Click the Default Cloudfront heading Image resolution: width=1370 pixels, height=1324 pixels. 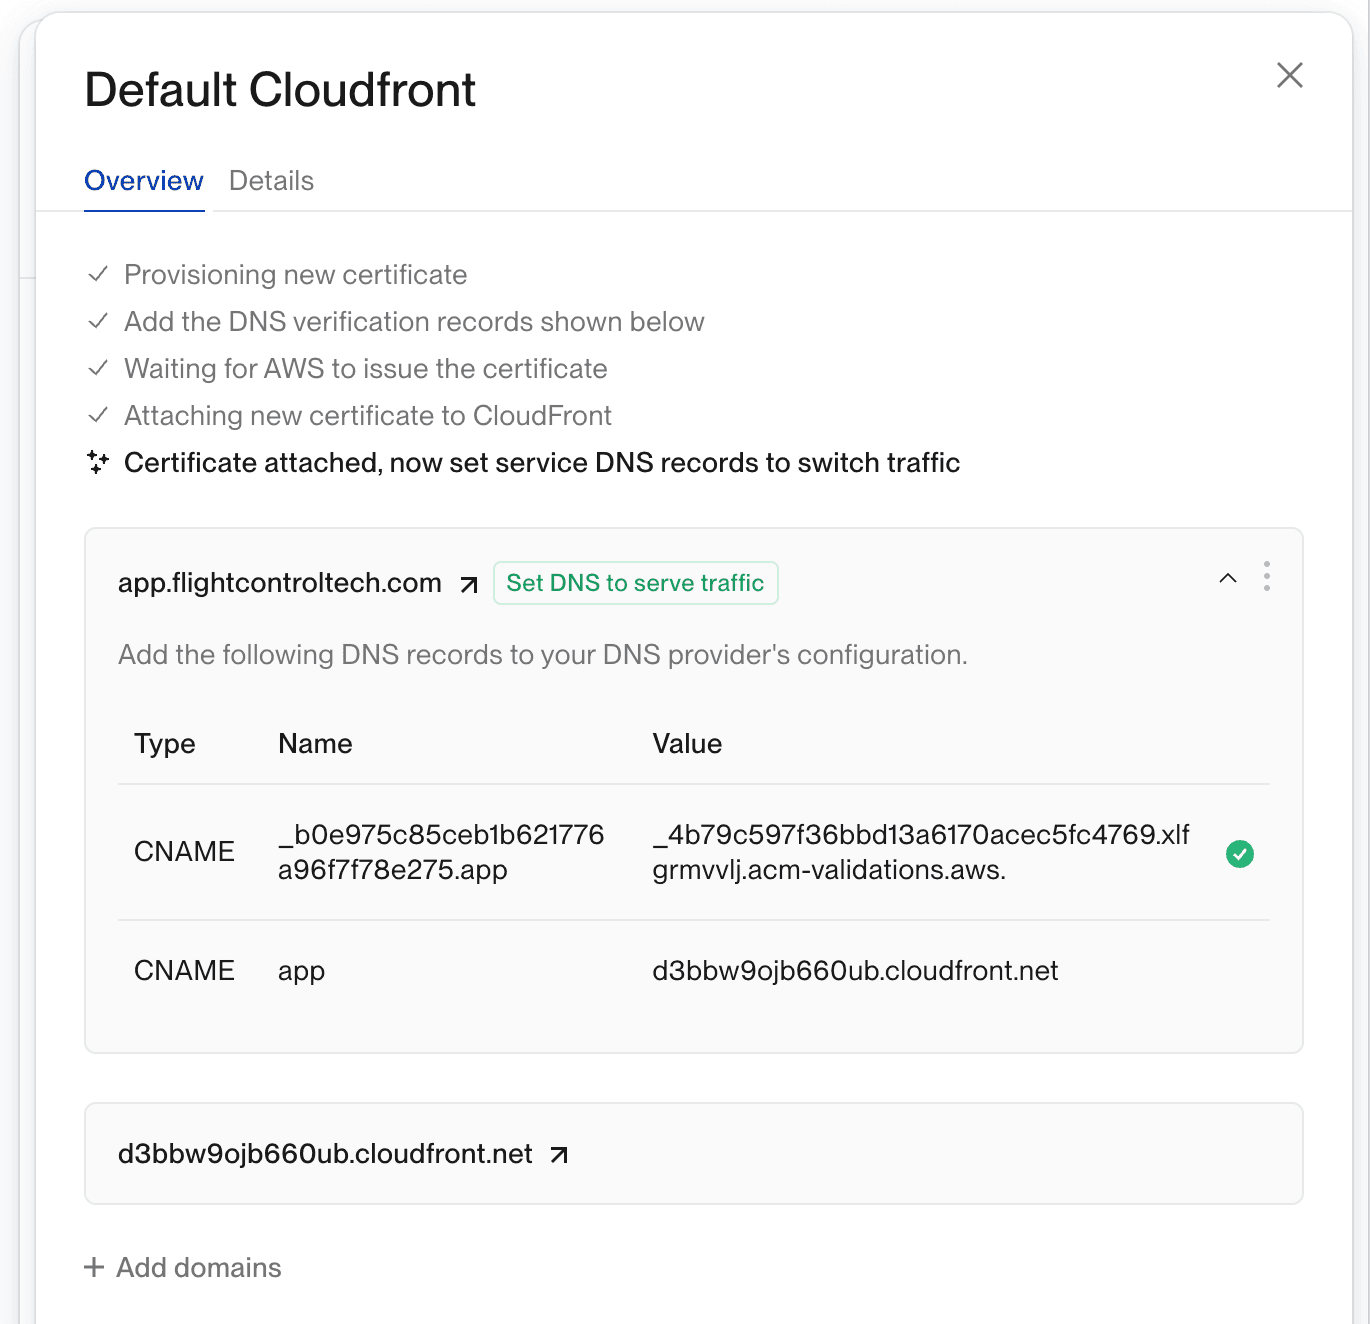[280, 90]
